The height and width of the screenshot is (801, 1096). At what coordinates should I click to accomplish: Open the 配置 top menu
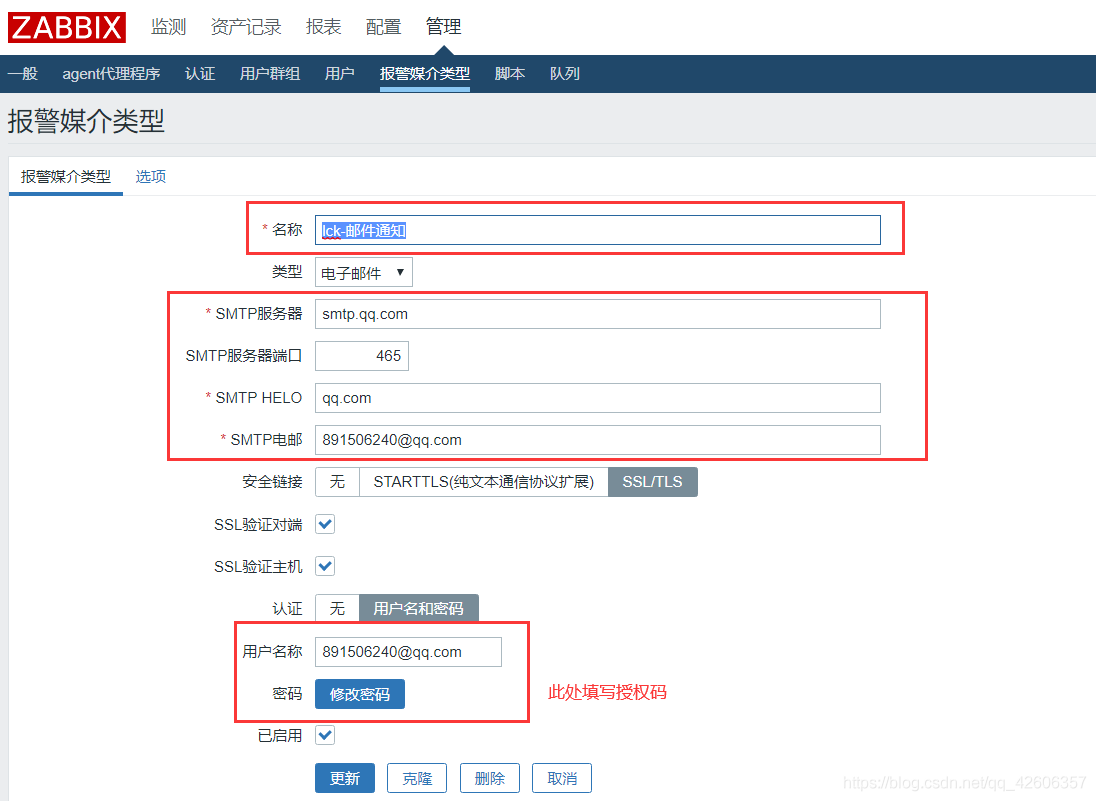tap(383, 27)
